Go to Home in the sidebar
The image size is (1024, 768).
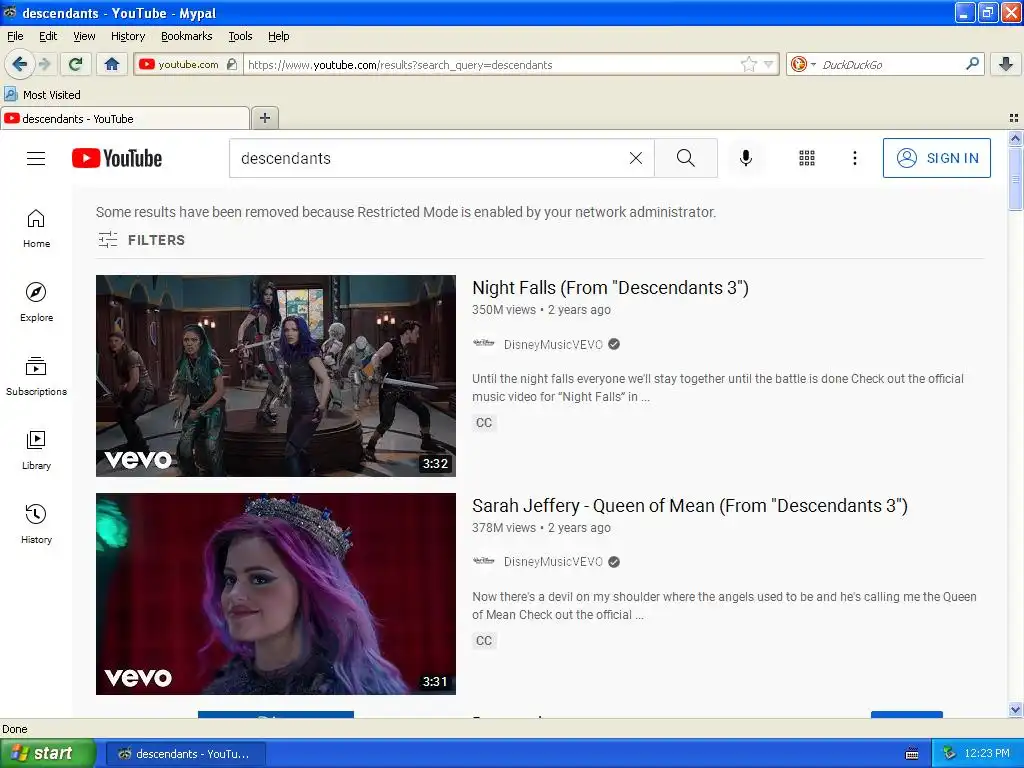tap(36, 229)
